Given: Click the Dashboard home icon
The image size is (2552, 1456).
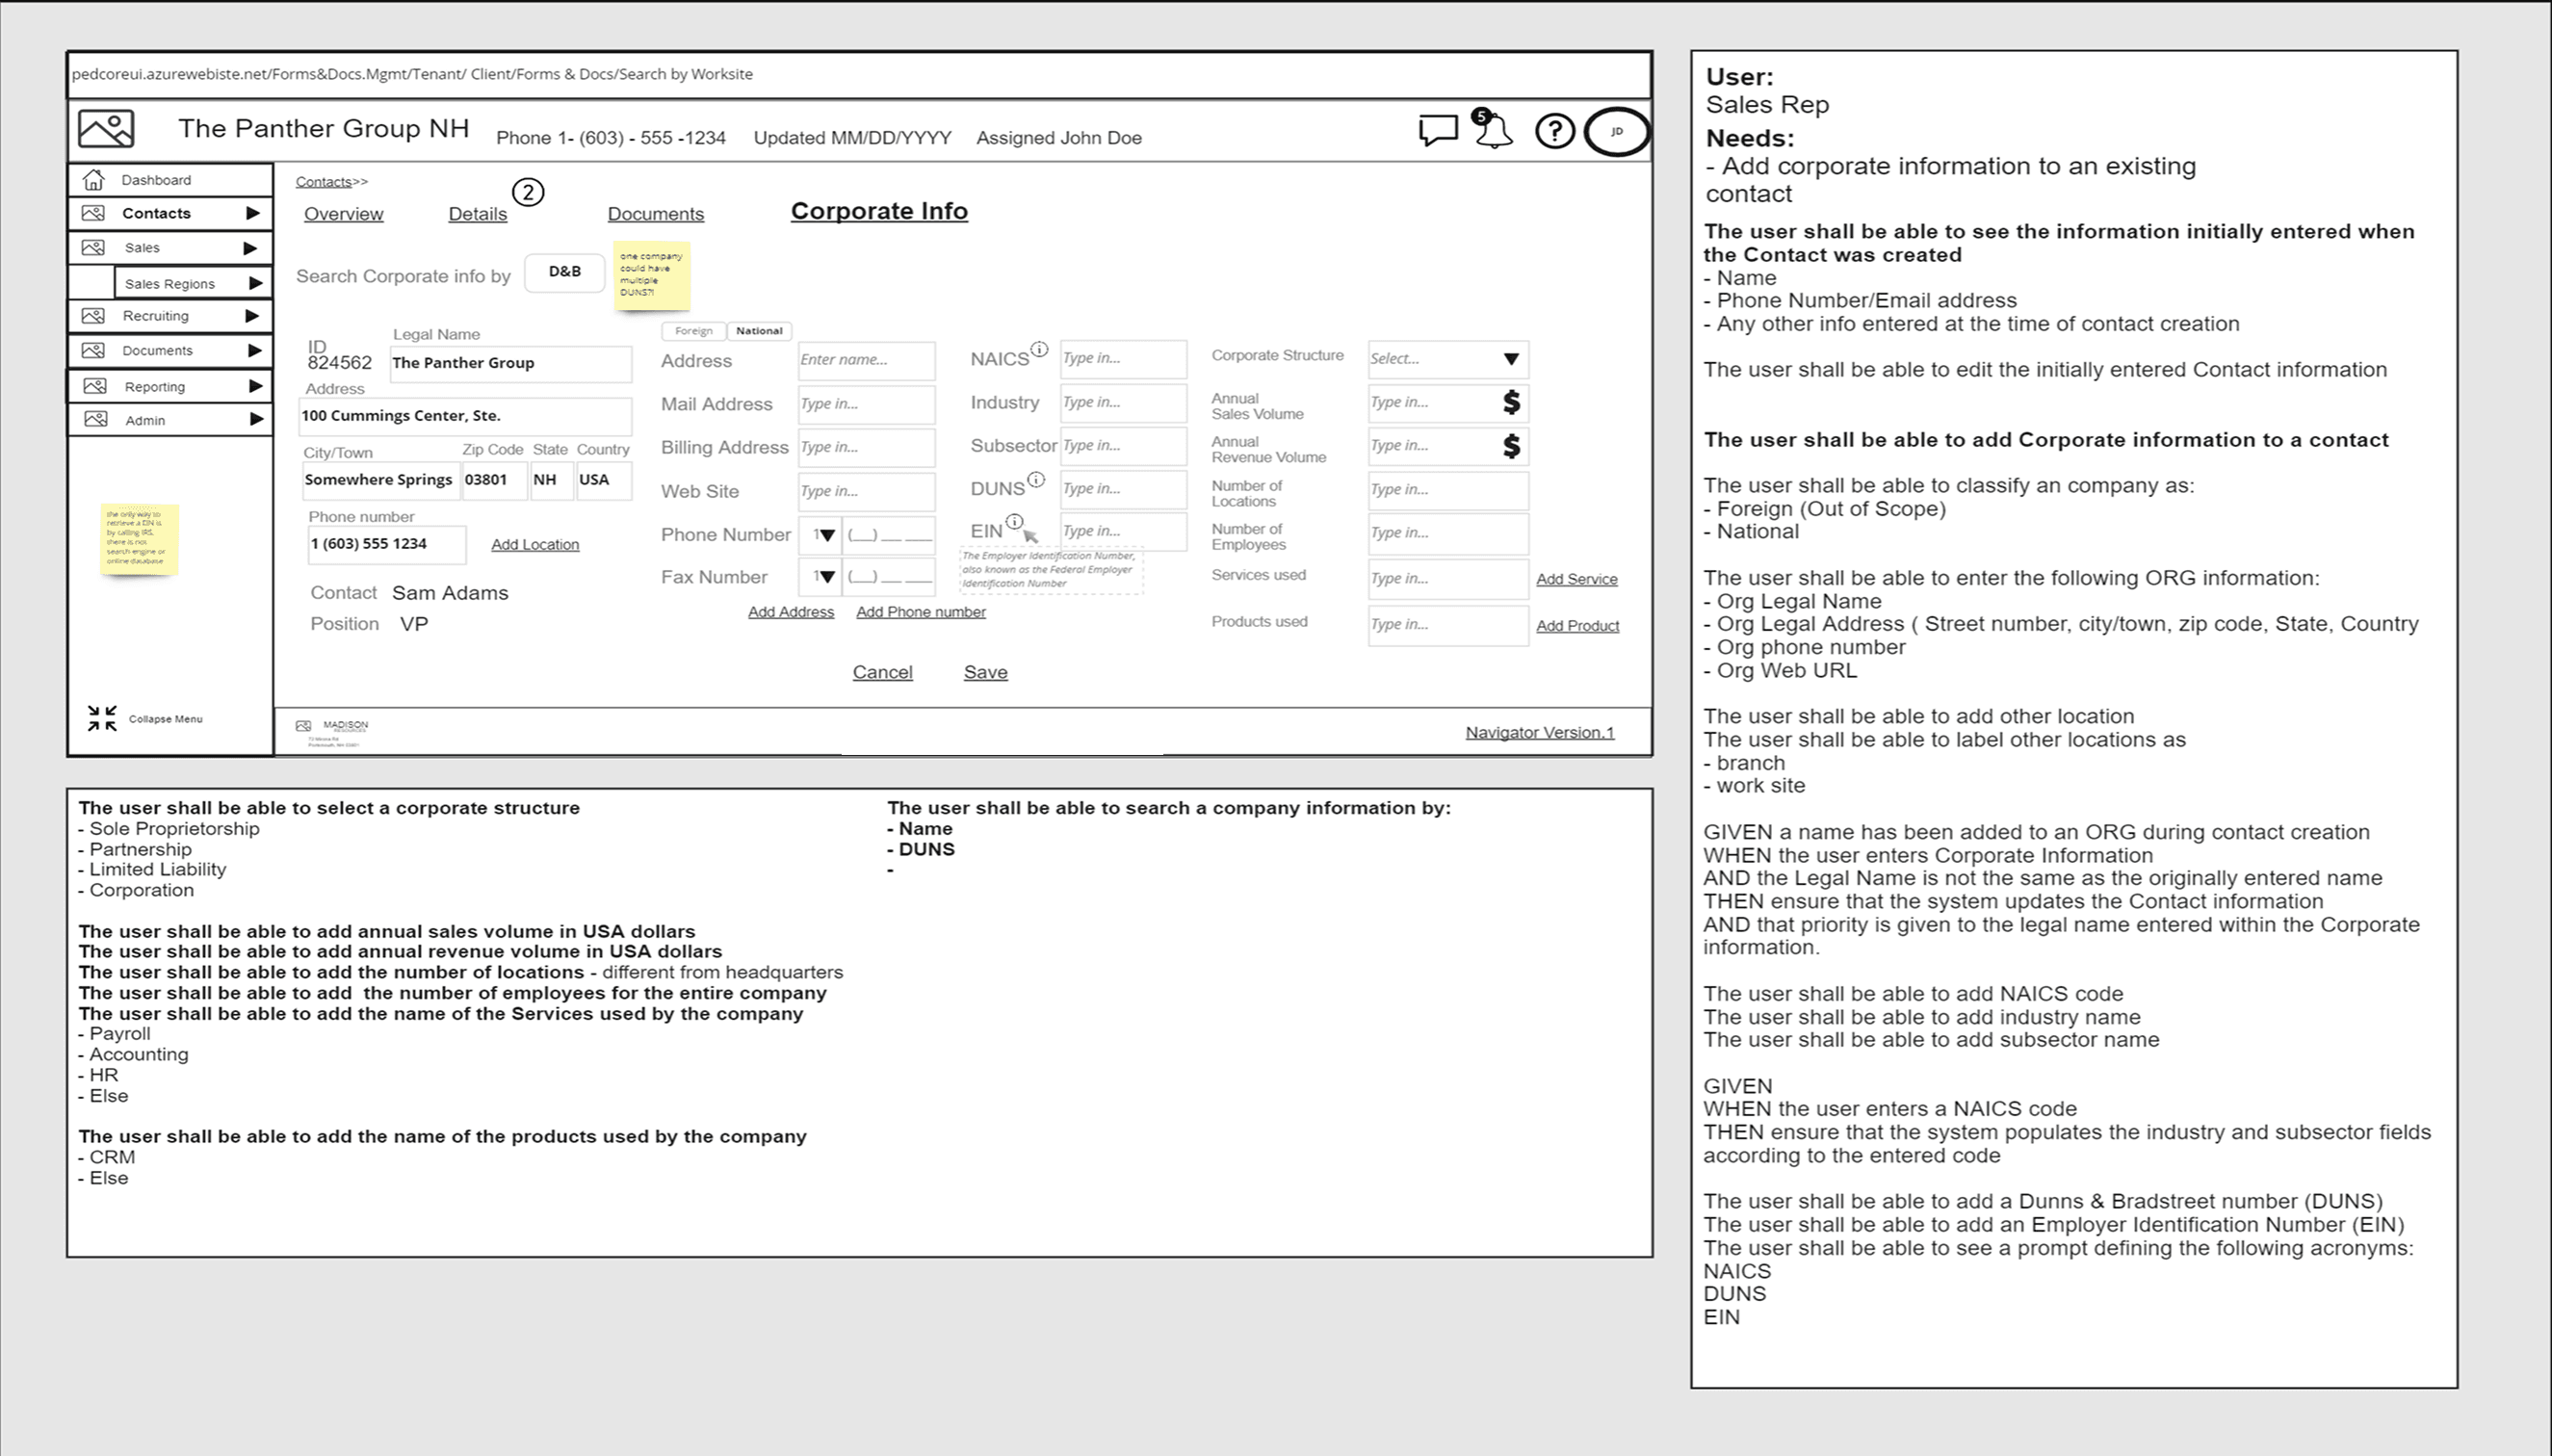Looking at the screenshot, I should click(x=94, y=180).
